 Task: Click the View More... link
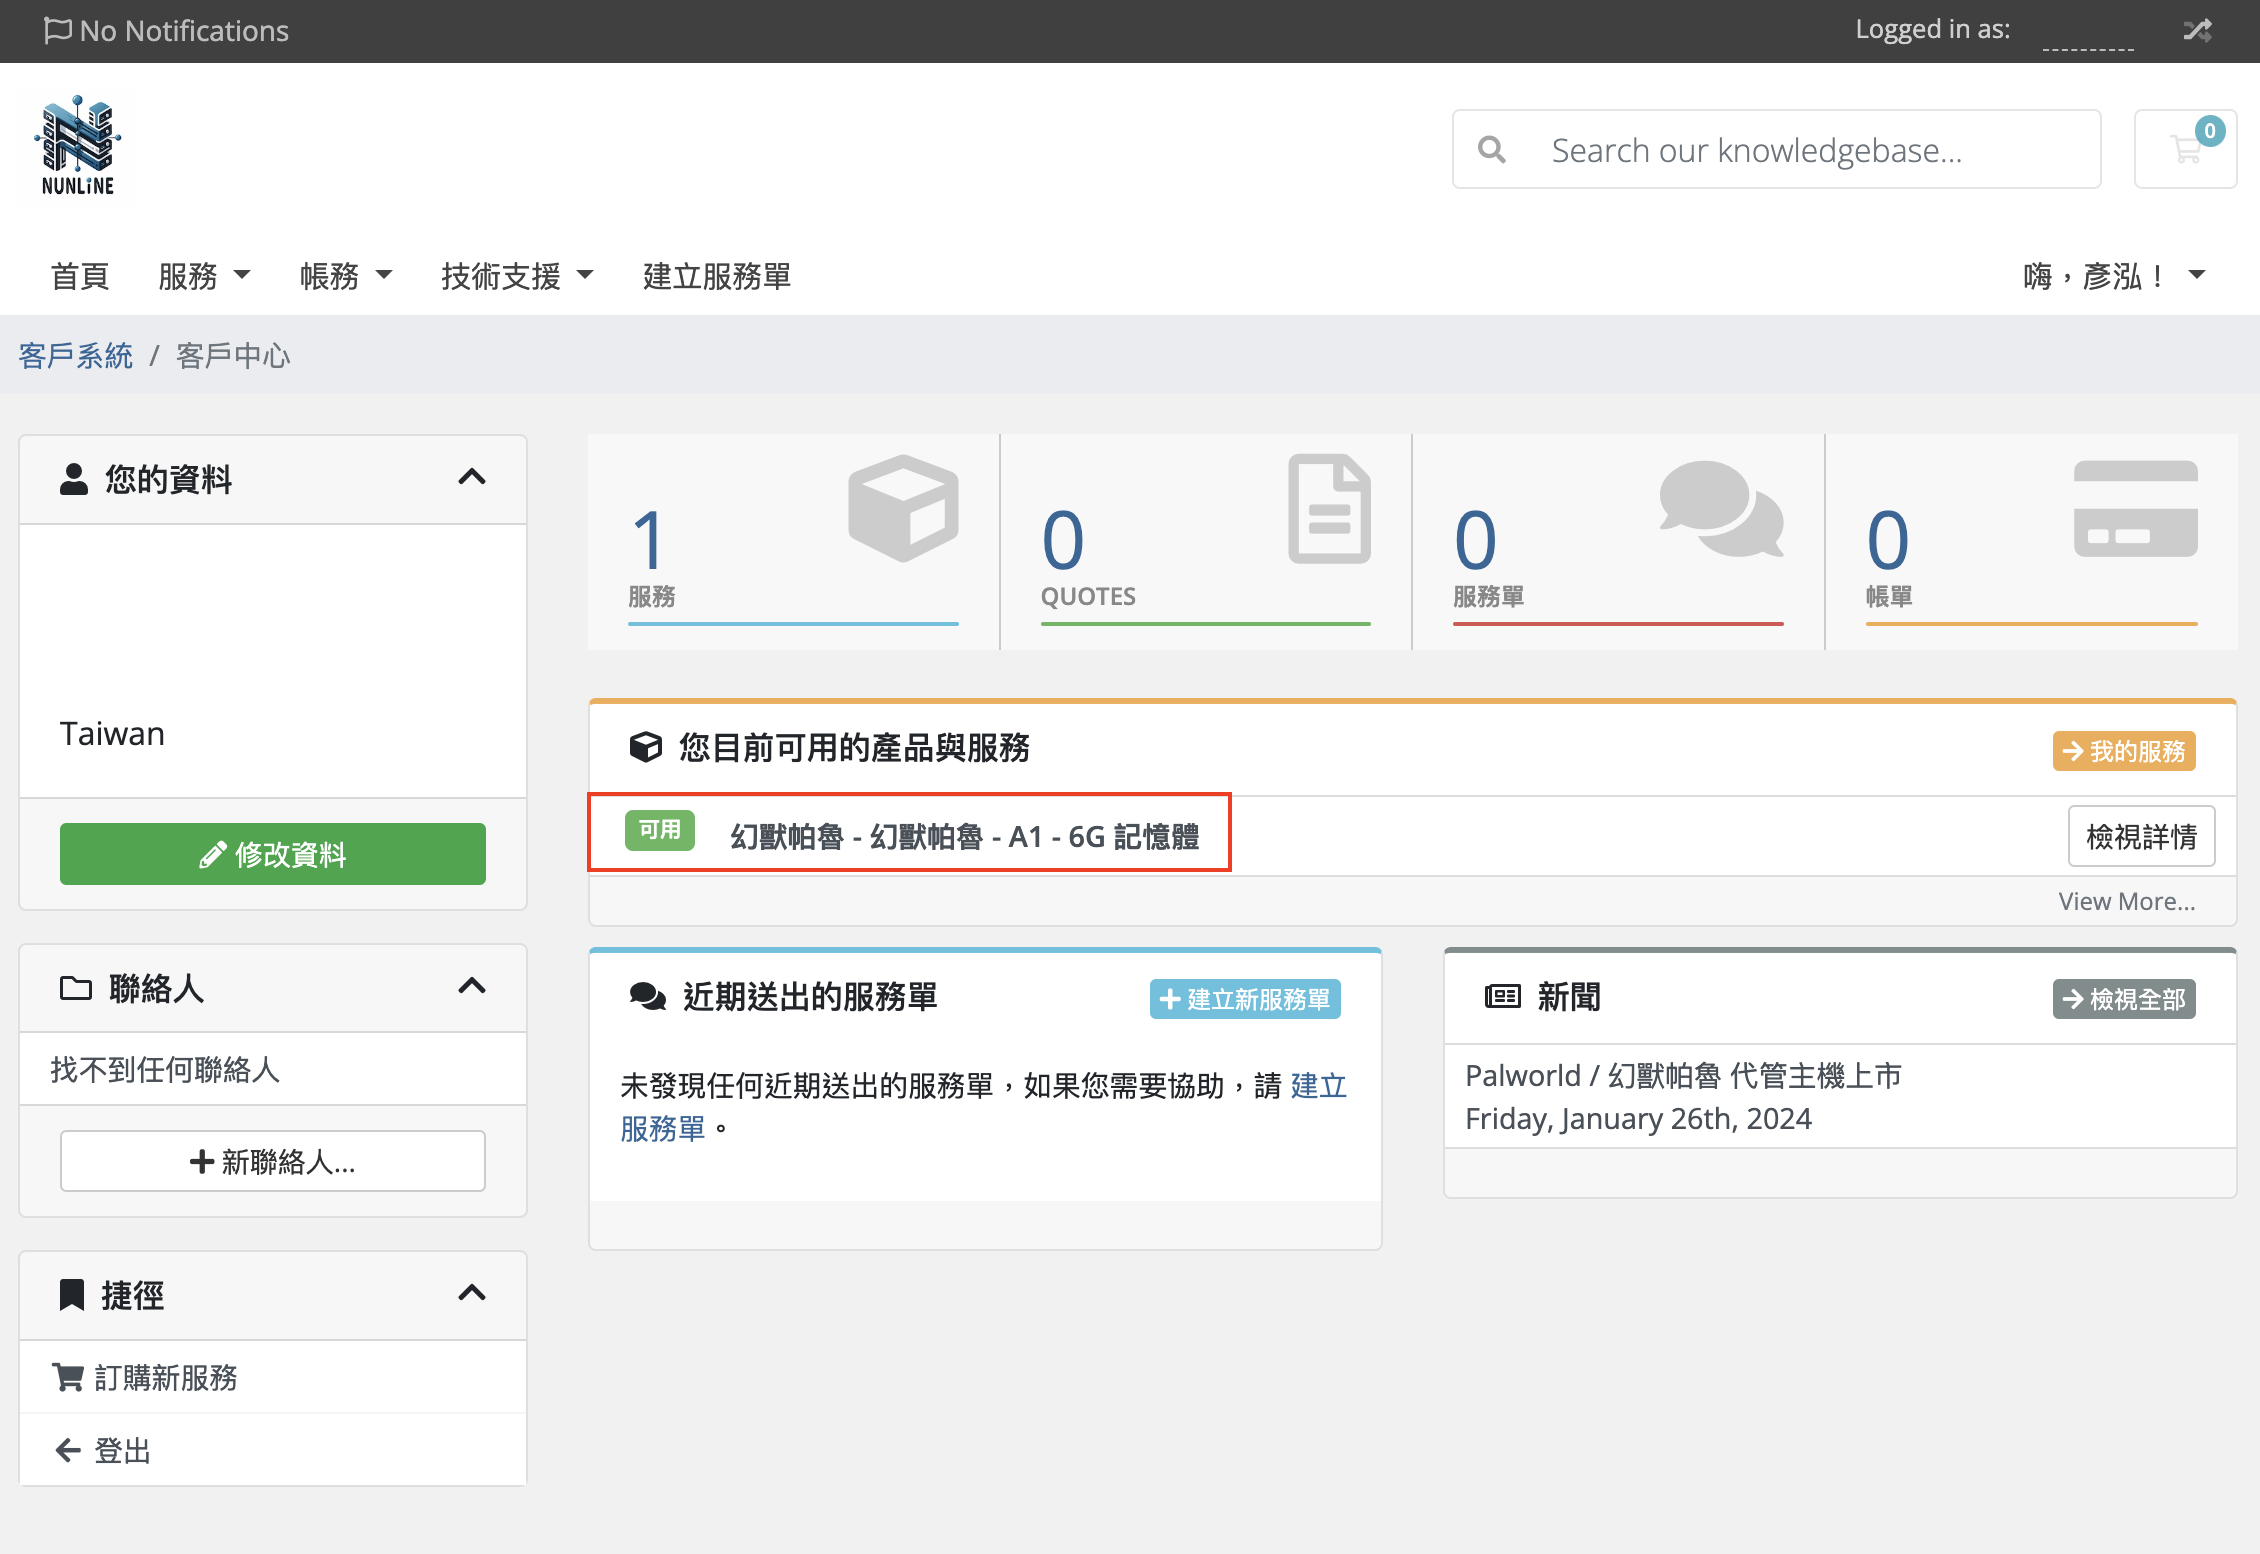[2127, 901]
